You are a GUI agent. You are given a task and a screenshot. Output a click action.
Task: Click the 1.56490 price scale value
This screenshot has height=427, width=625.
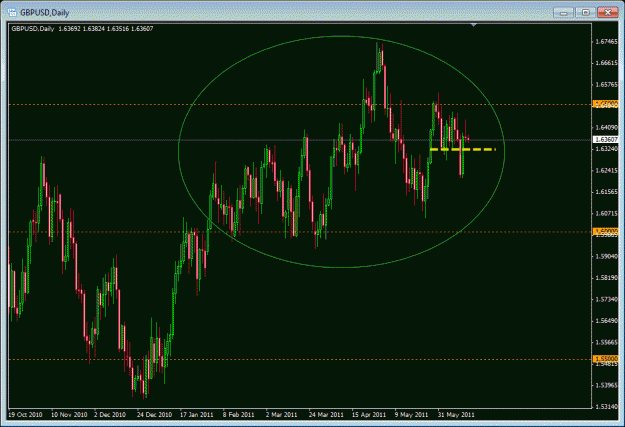(x=606, y=321)
